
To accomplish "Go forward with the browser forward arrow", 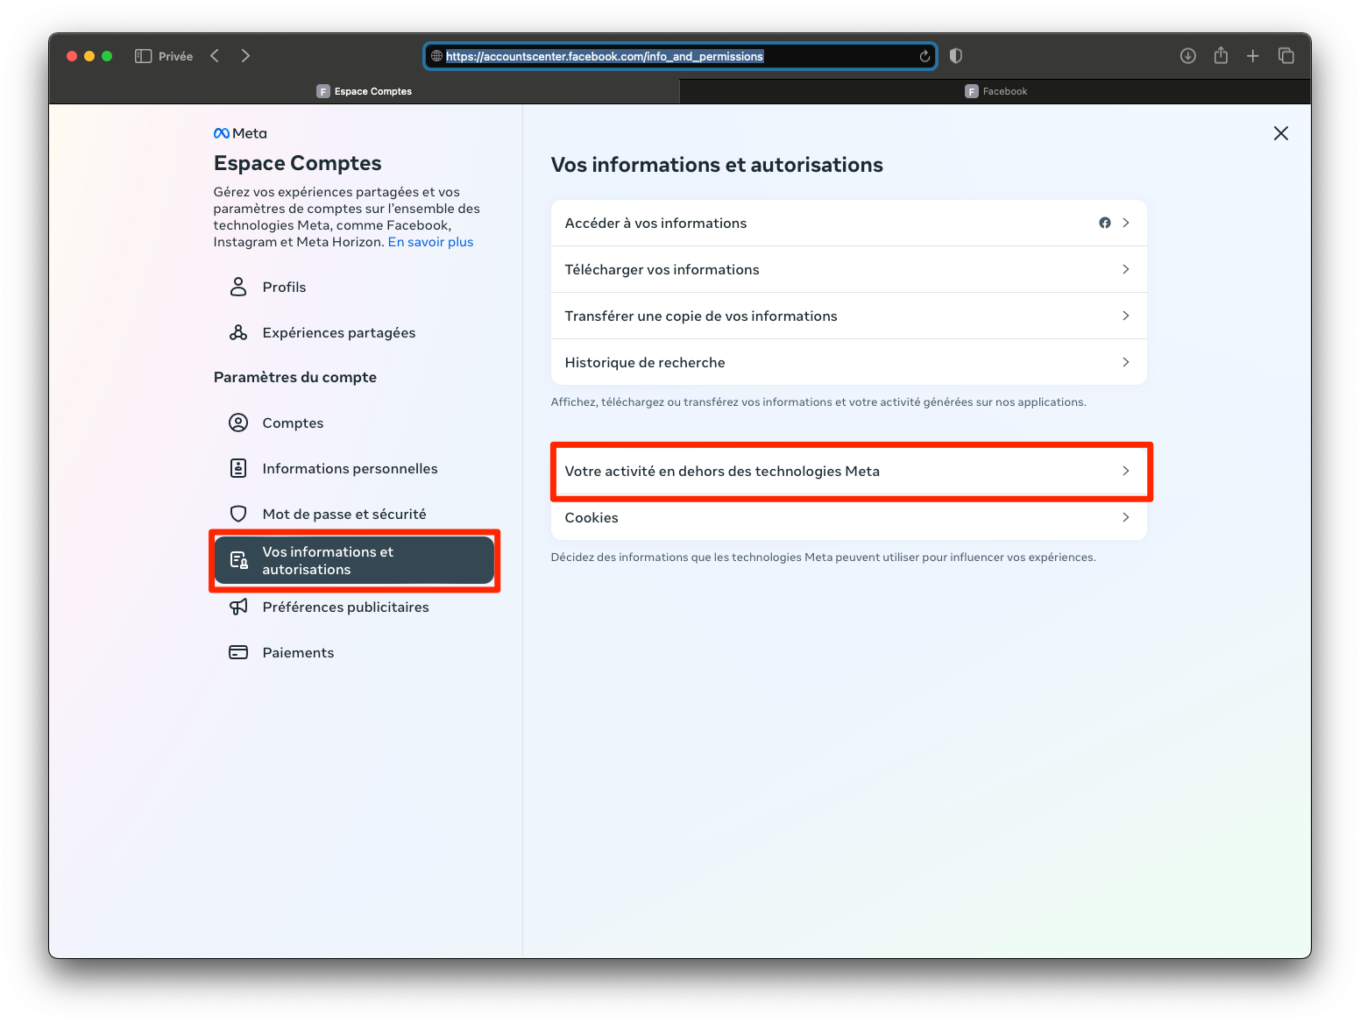I will click(x=246, y=56).
